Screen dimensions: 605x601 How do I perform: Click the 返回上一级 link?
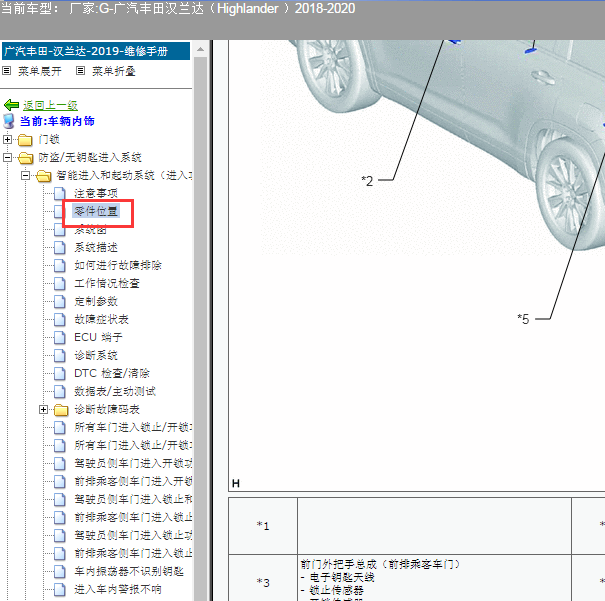pyautogui.click(x=50, y=105)
